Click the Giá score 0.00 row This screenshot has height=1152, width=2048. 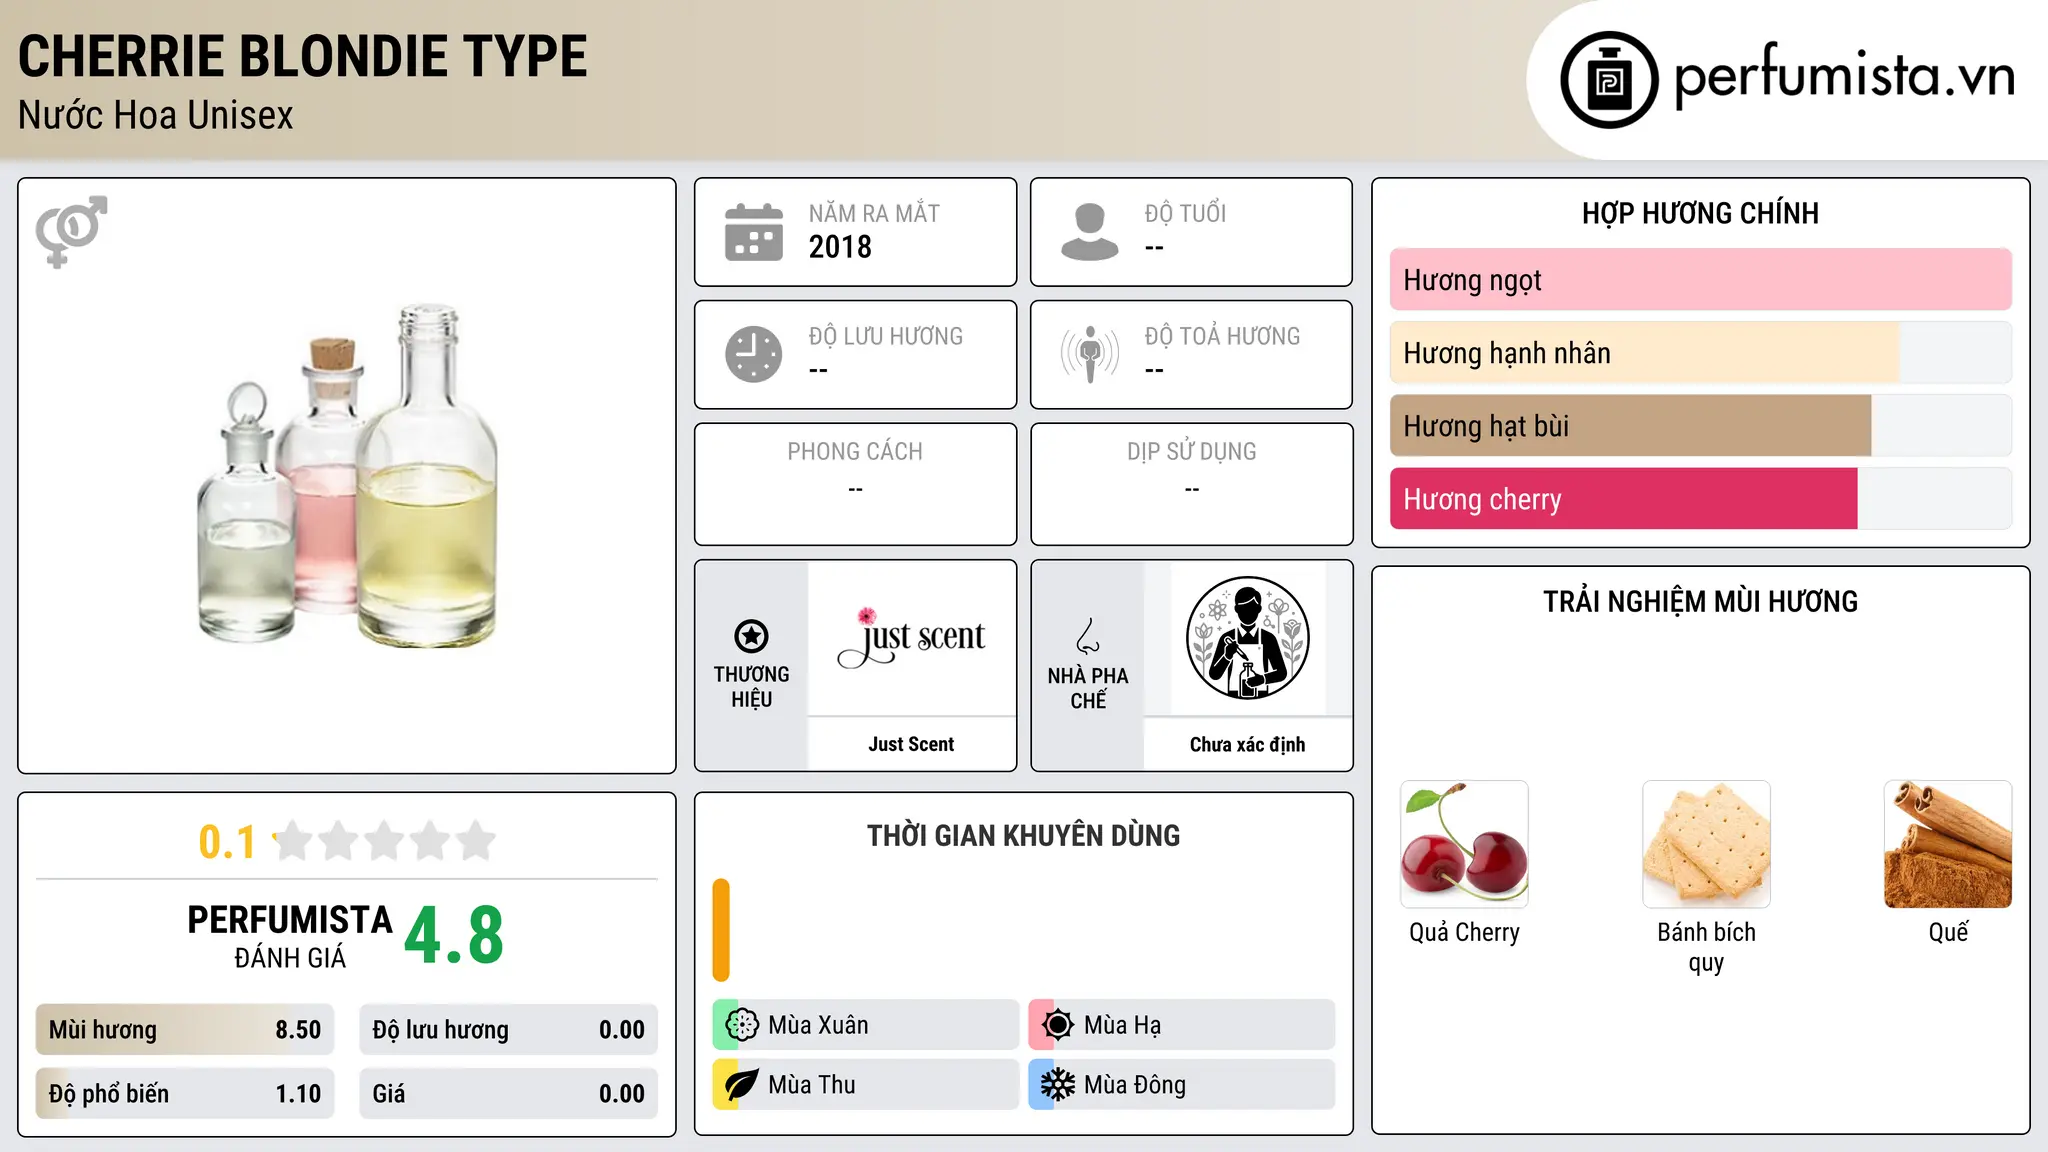508,1094
